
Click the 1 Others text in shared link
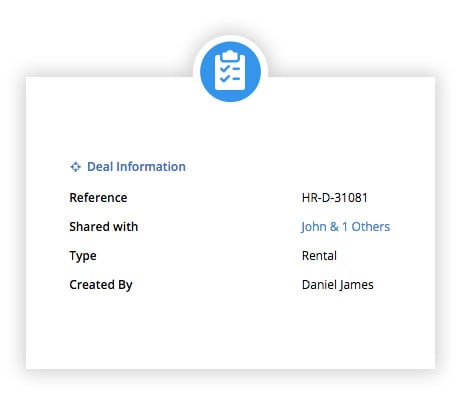coord(366,227)
